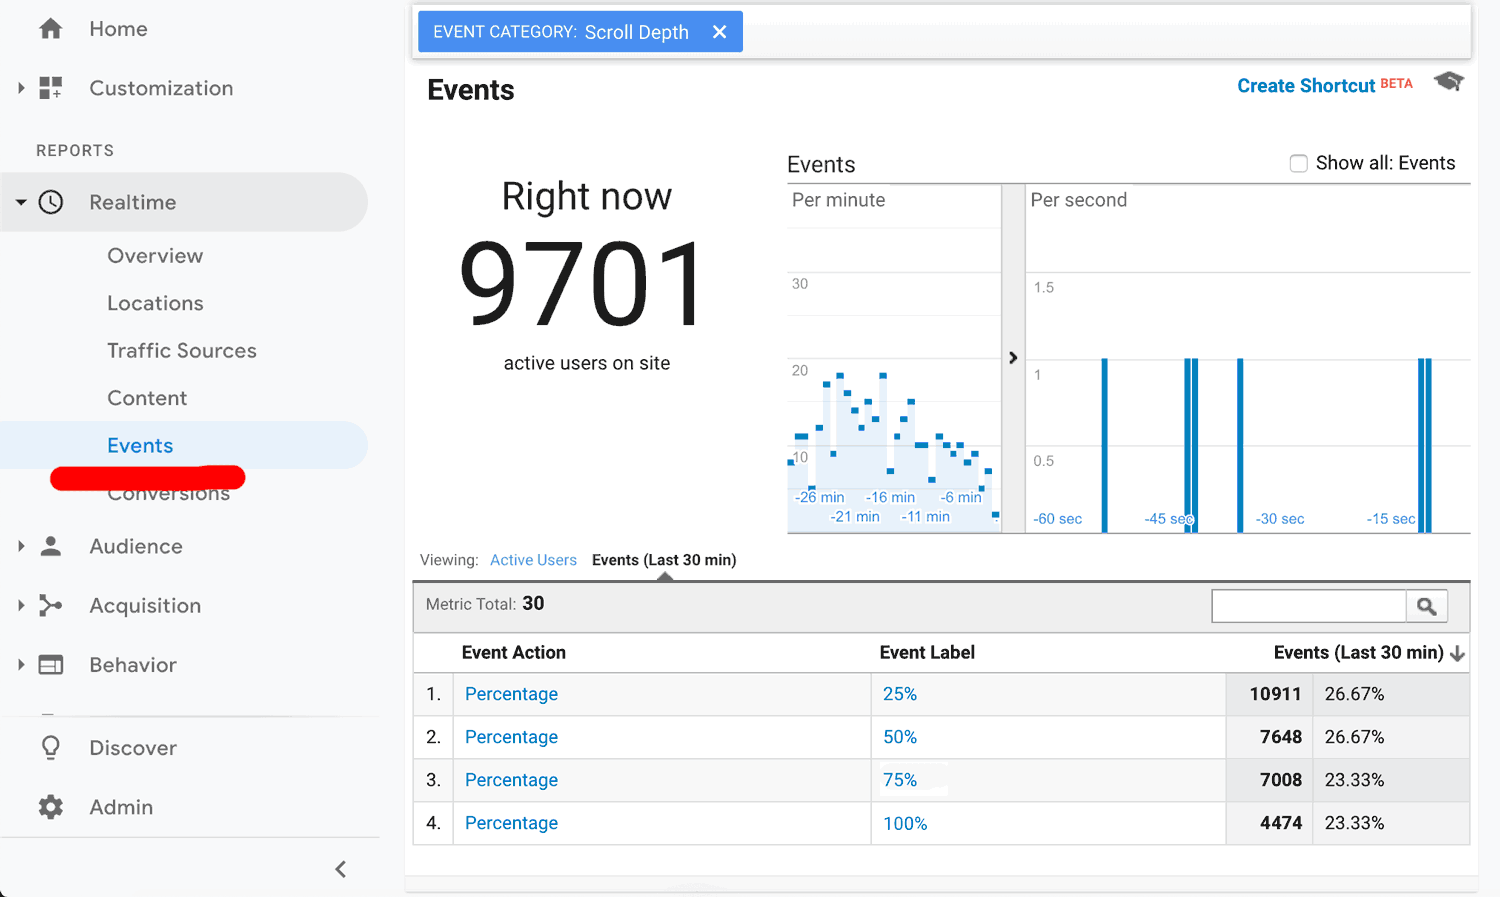Image resolution: width=1500 pixels, height=897 pixels.
Task: Click the Create Shortcut link
Action: [1305, 86]
